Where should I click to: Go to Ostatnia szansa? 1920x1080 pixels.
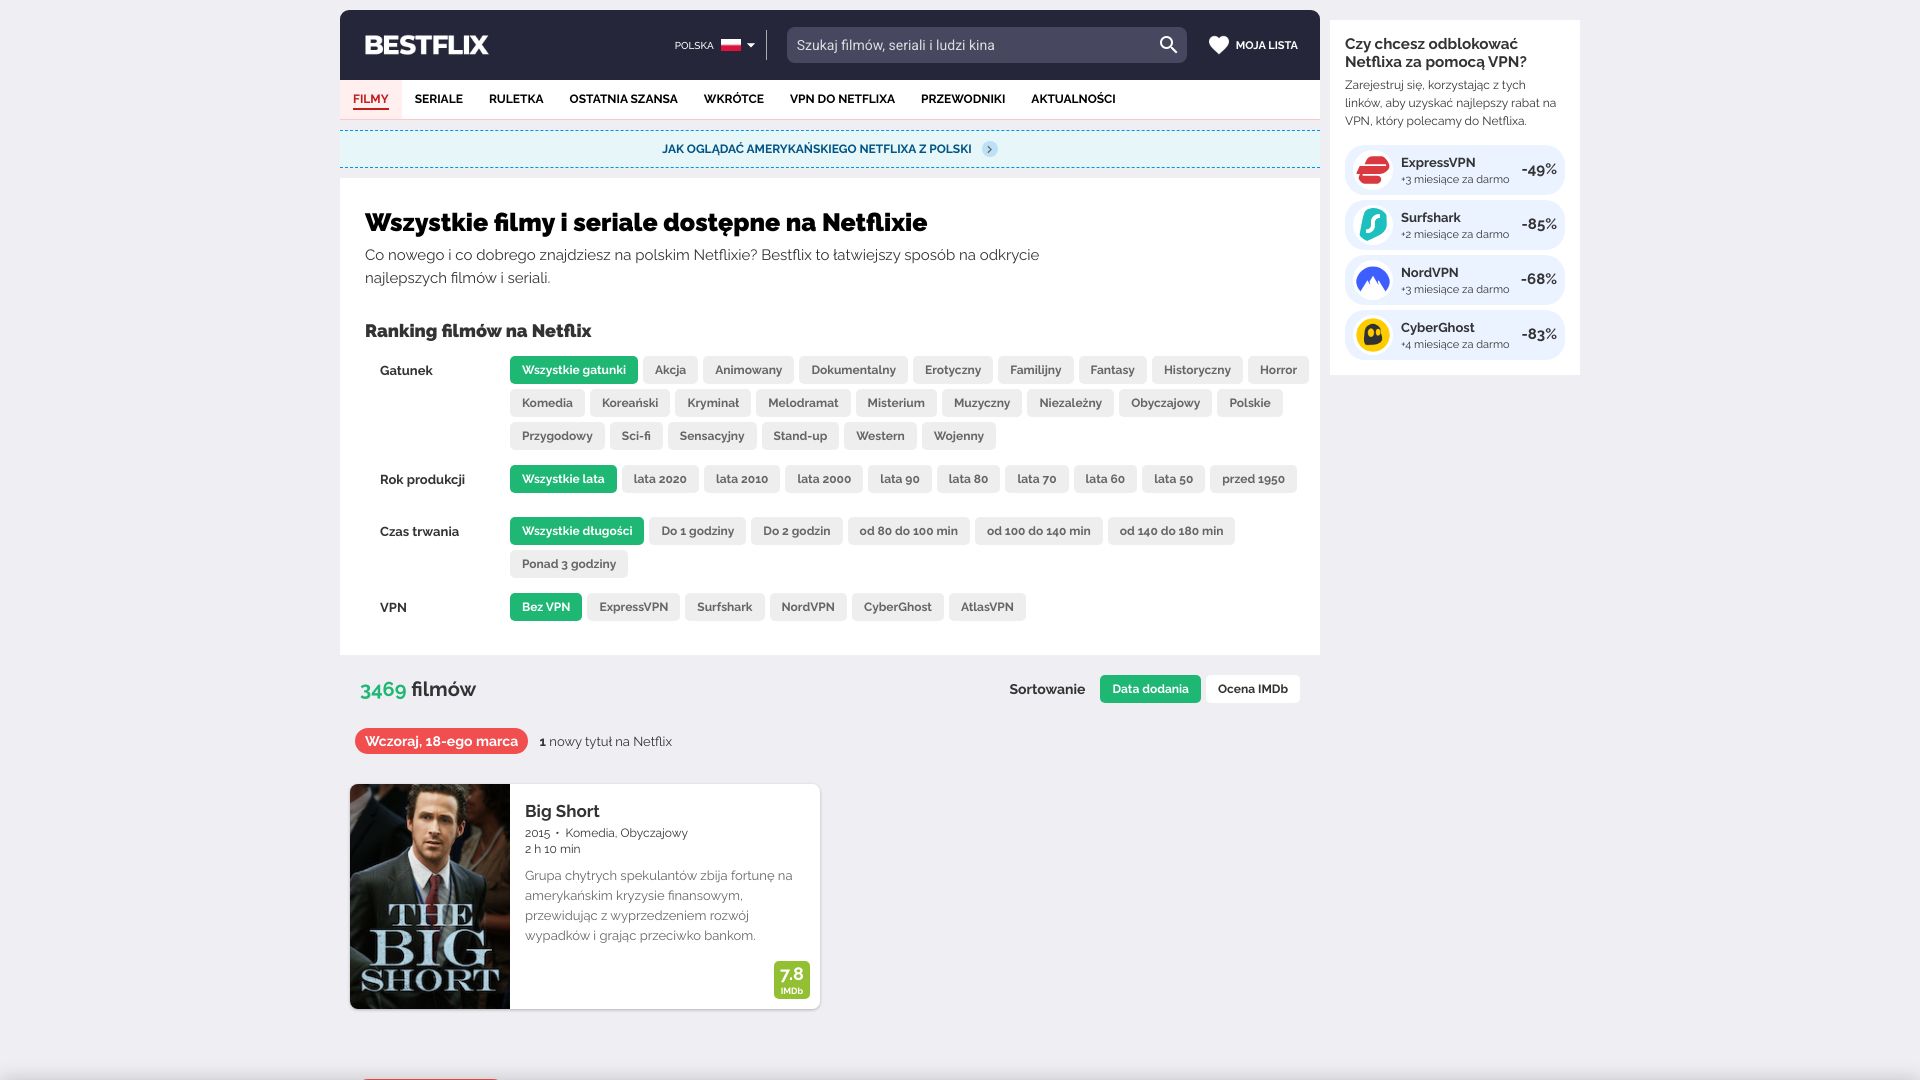coord(623,99)
